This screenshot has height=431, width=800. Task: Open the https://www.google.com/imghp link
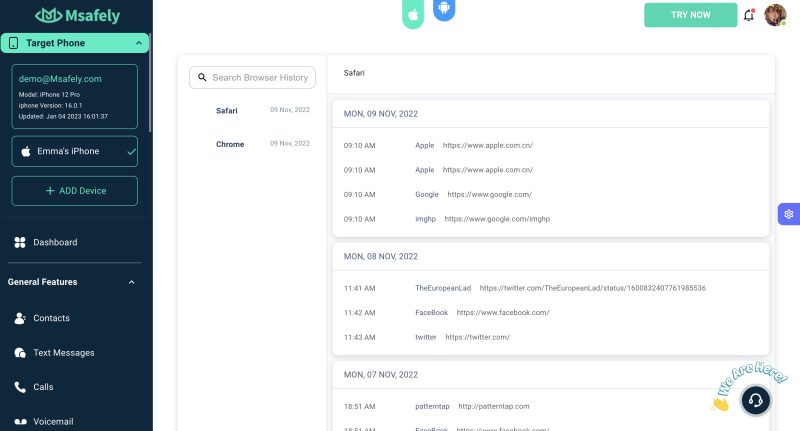497,219
